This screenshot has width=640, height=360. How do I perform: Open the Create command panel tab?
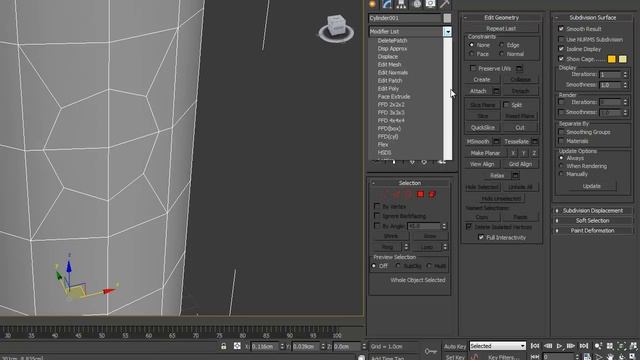[x=372, y=4]
